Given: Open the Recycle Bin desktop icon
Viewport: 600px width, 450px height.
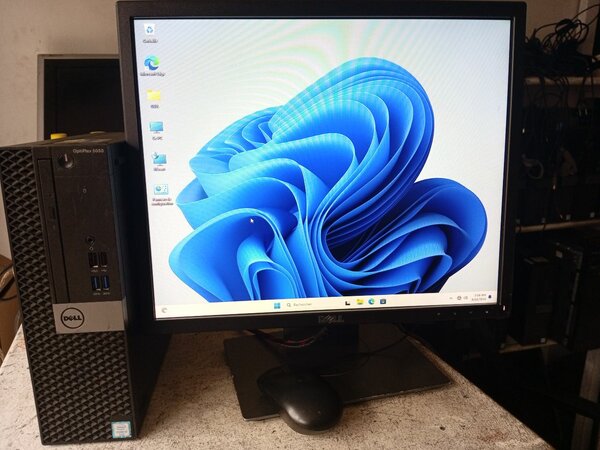Looking at the screenshot, I should point(150,33).
